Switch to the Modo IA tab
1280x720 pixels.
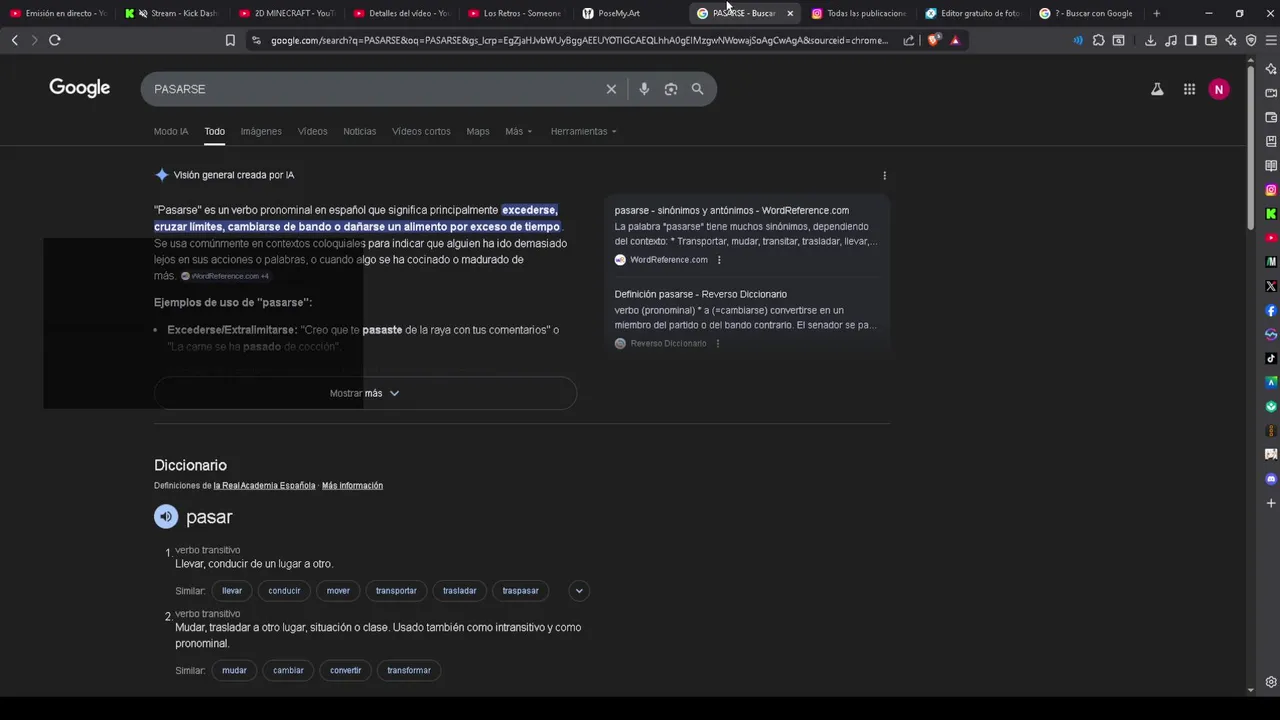pyautogui.click(x=171, y=131)
